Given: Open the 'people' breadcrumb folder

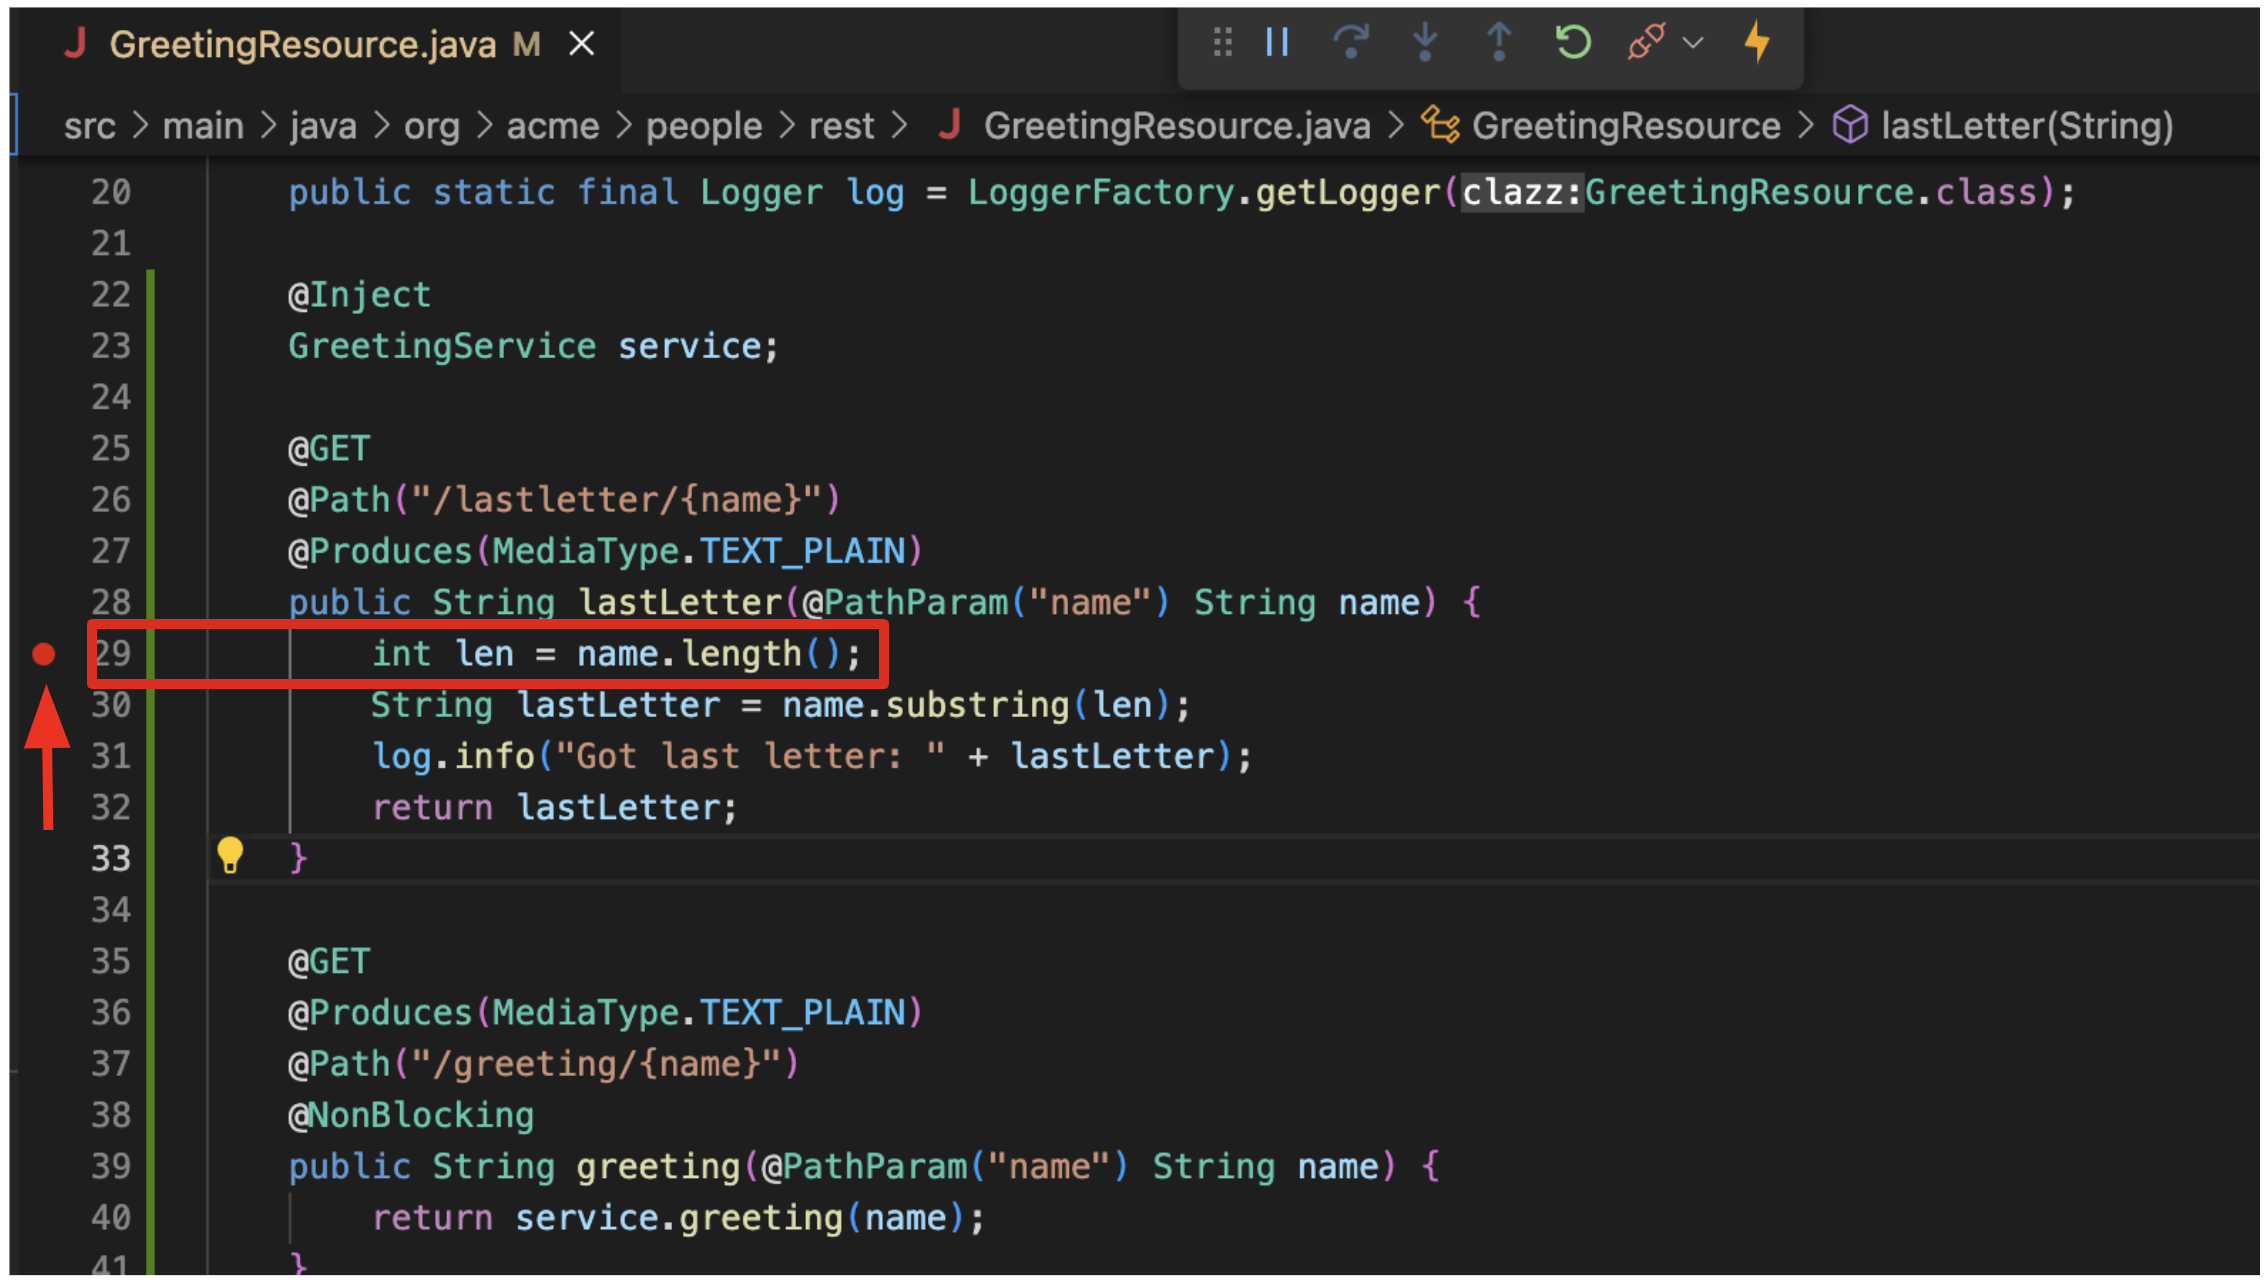Looking at the screenshot, I should (x=703, y=126).
